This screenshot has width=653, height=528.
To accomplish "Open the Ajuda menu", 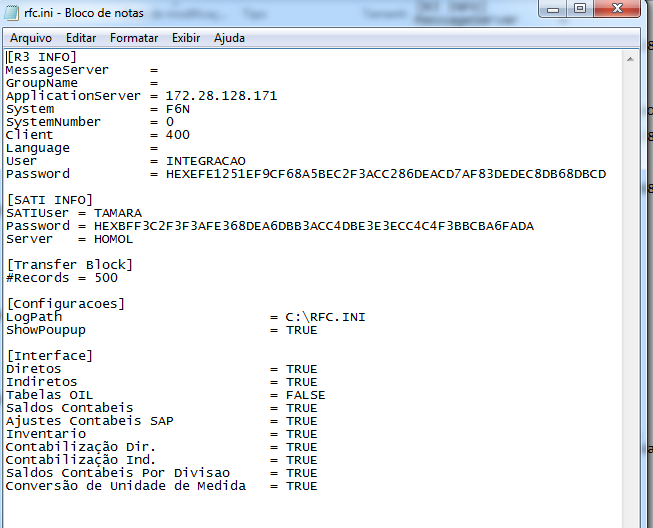I will coord(229,38).
